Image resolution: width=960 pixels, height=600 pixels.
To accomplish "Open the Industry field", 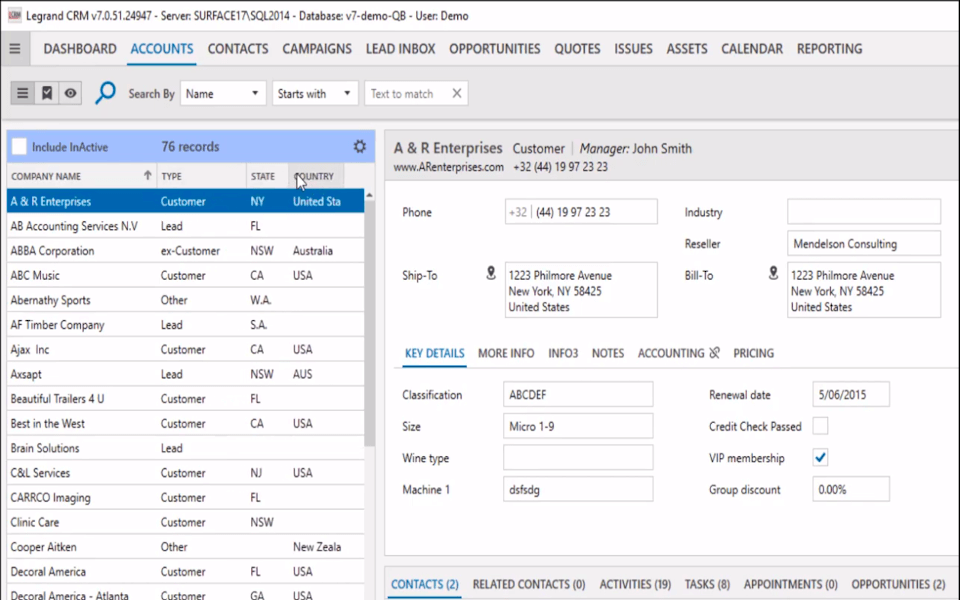I will pyautogui.click(x=864, y=212).
